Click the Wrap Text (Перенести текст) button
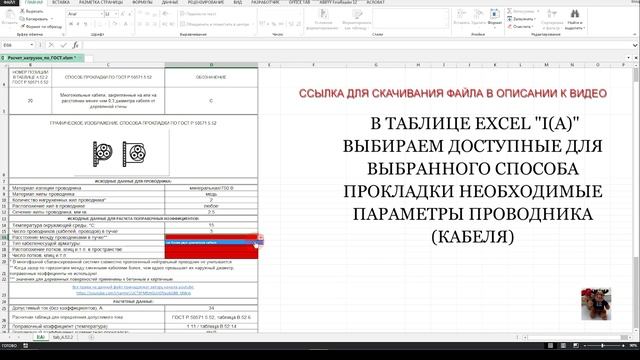Screen dimensions: 640x360 click(198, 14)
